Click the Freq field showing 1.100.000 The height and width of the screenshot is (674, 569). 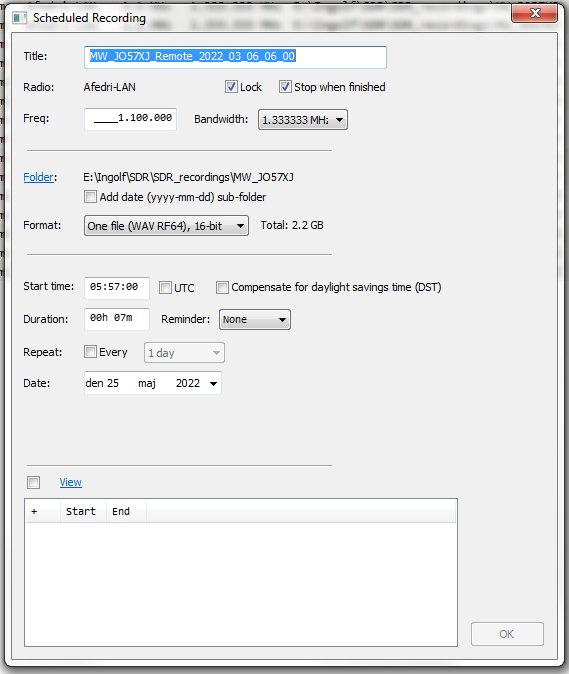click(130, 119)
